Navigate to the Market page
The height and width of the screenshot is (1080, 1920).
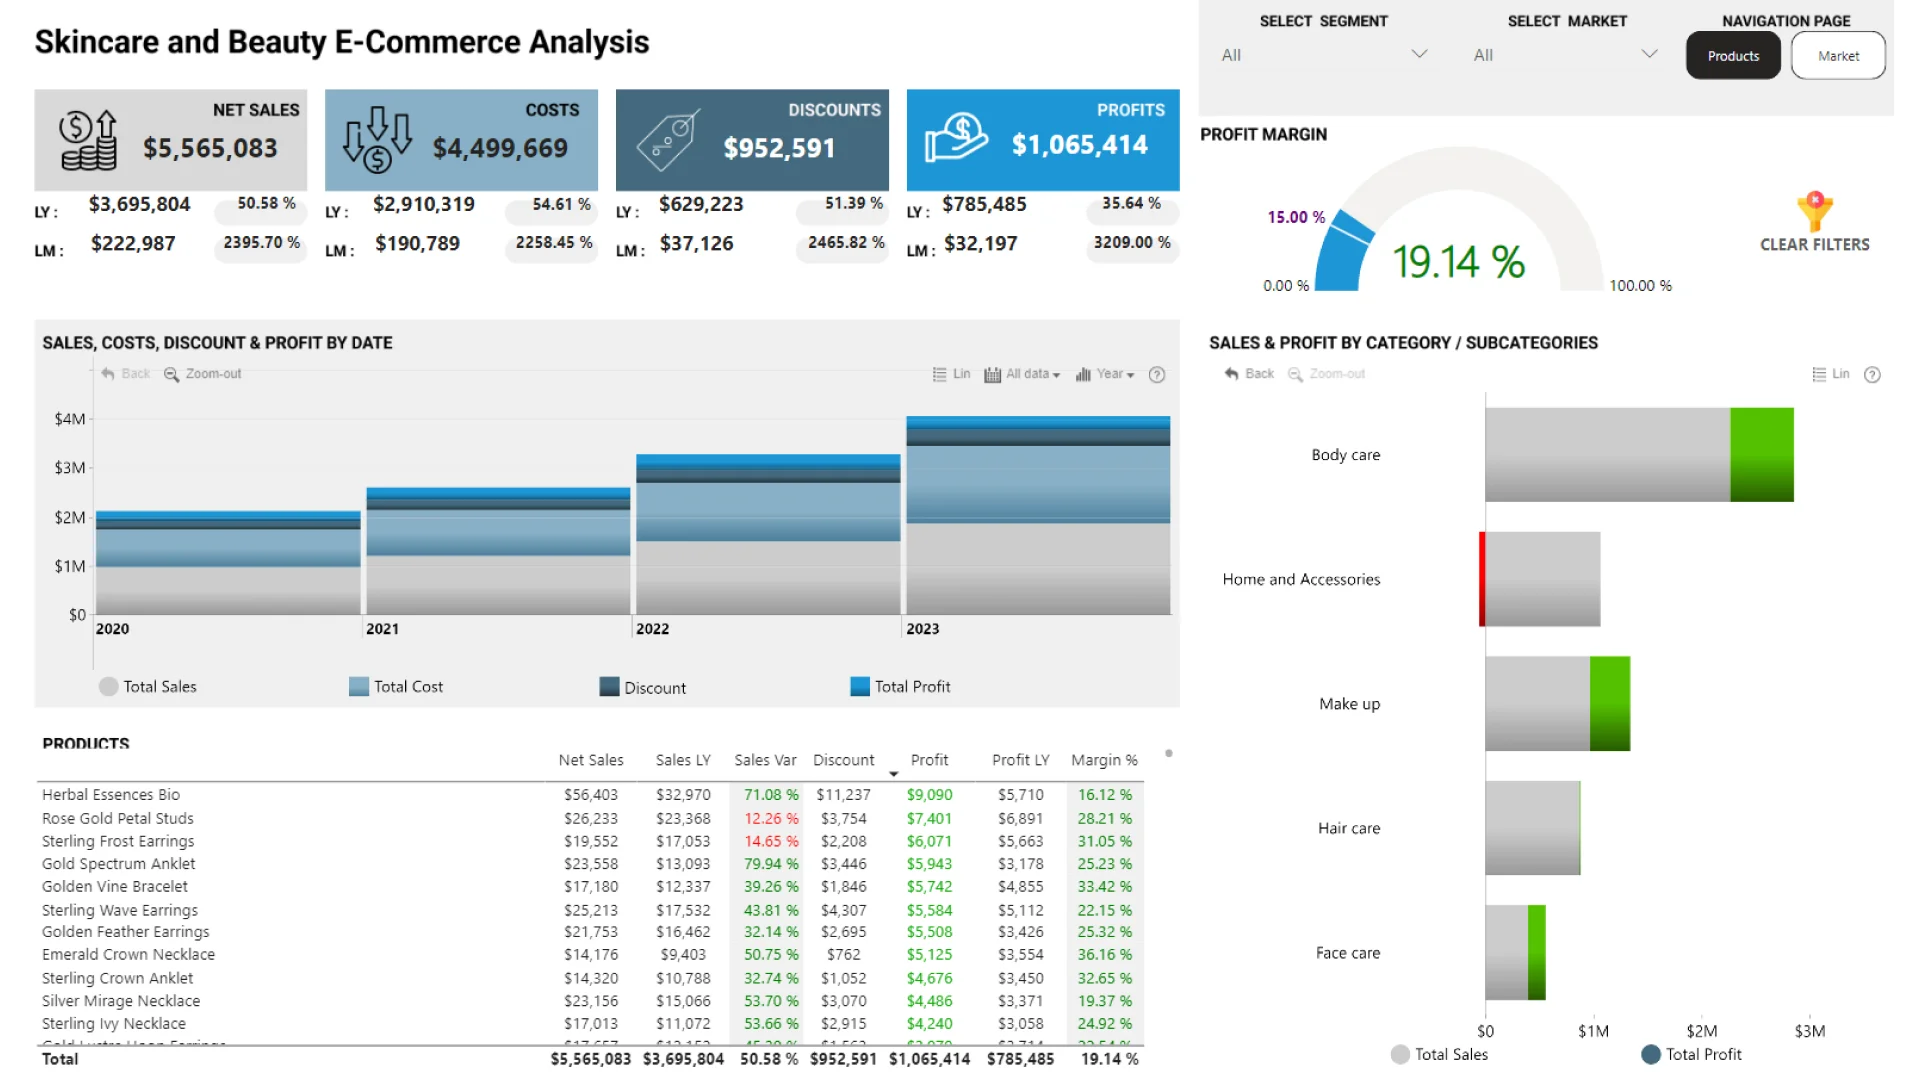pyautogui.click(x=1838, y=56)
